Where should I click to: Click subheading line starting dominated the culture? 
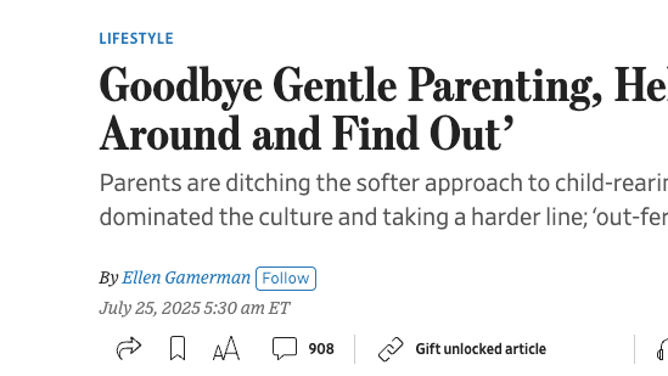pyautogui.click(x=383, y=217)
